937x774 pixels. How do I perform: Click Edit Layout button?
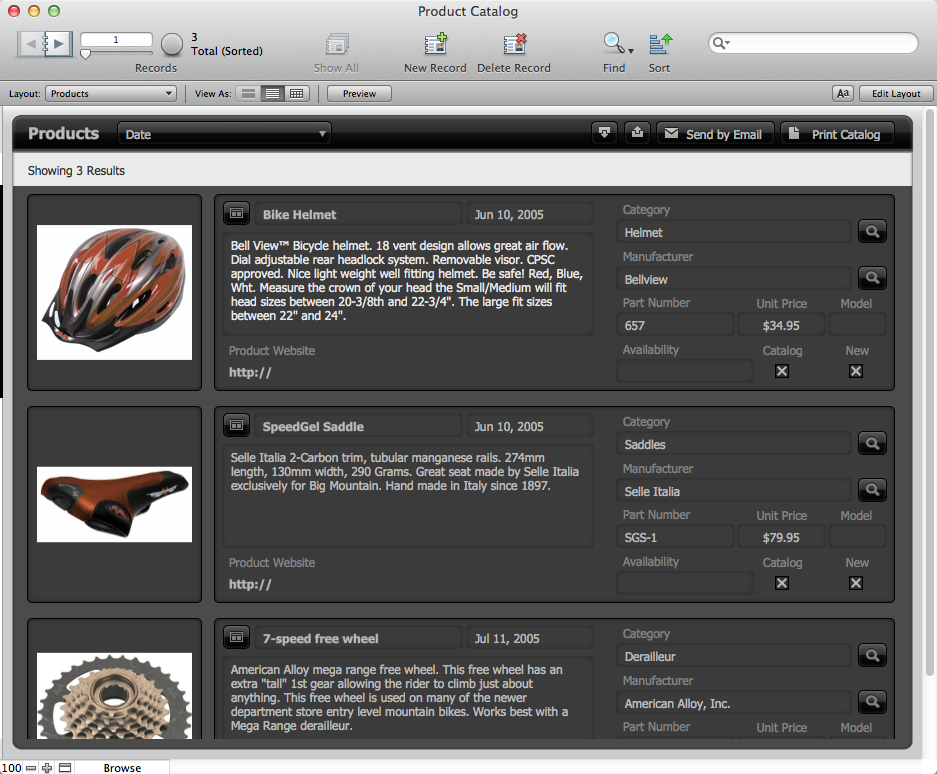tap(896, 94)
